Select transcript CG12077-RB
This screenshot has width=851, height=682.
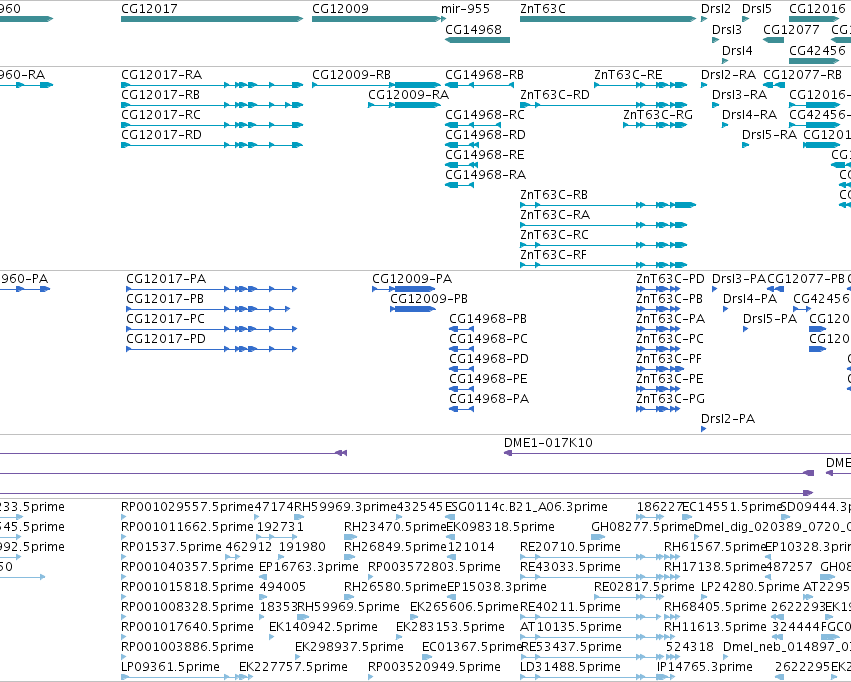(x=774, y=85)
